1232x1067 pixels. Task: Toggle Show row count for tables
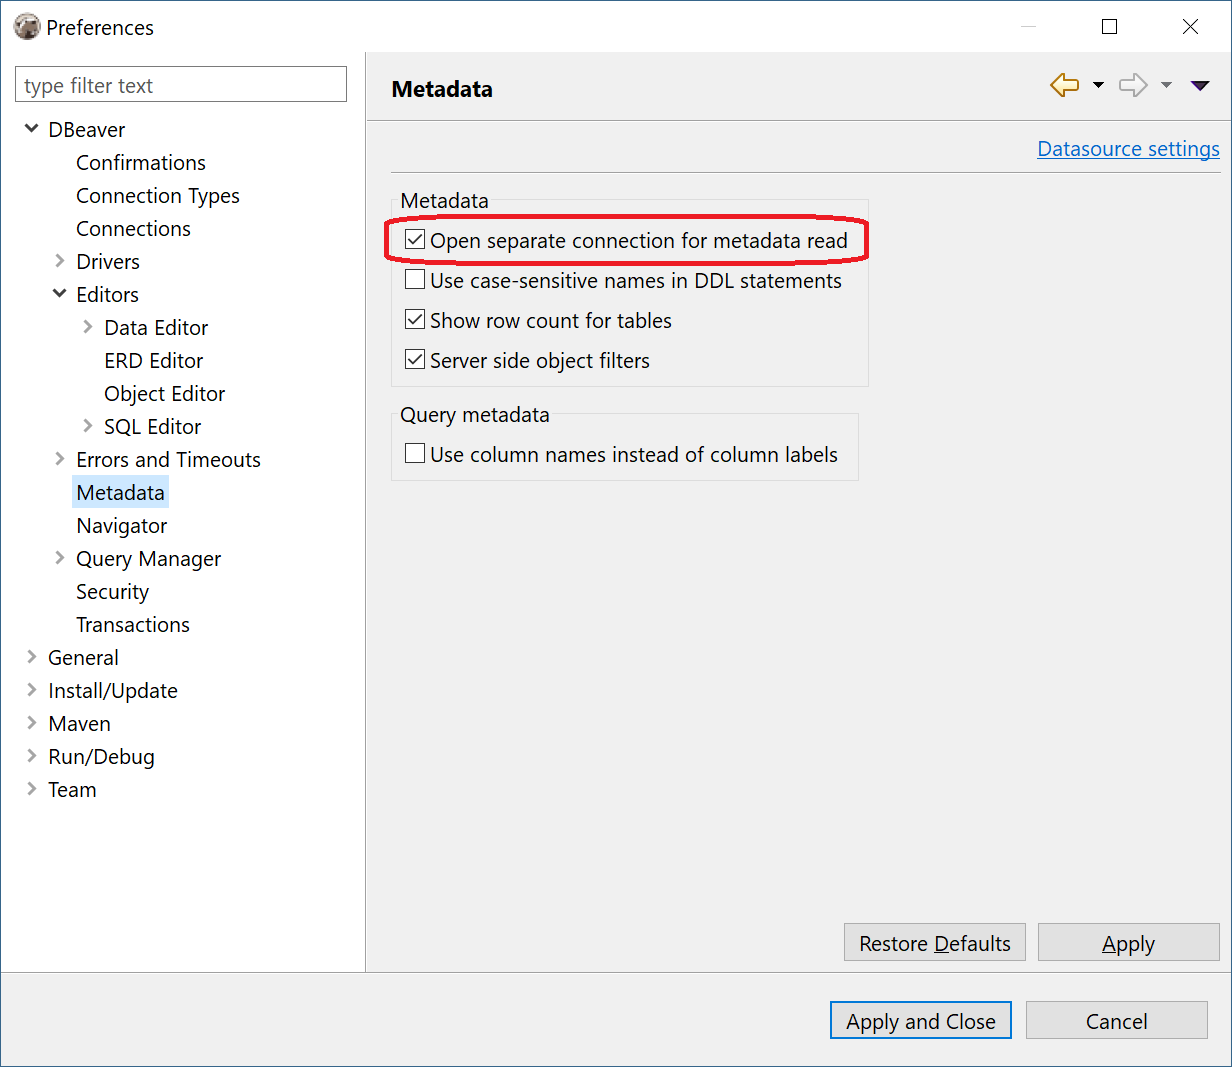pyautogui.click(x=415, y=320)
